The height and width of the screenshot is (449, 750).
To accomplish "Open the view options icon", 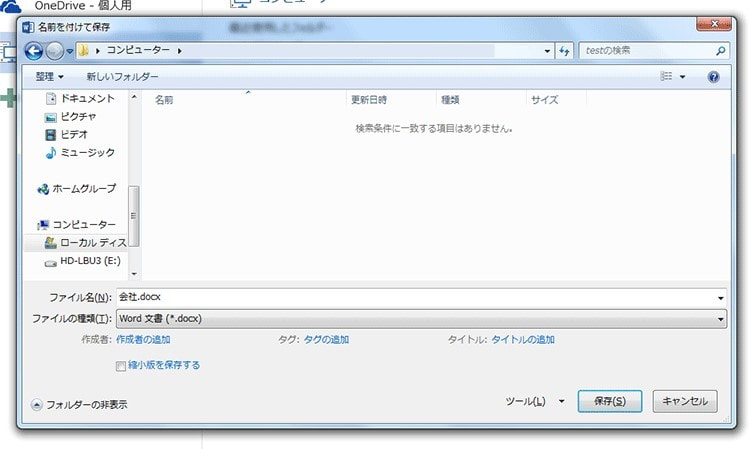I will [x=667, y=76].
